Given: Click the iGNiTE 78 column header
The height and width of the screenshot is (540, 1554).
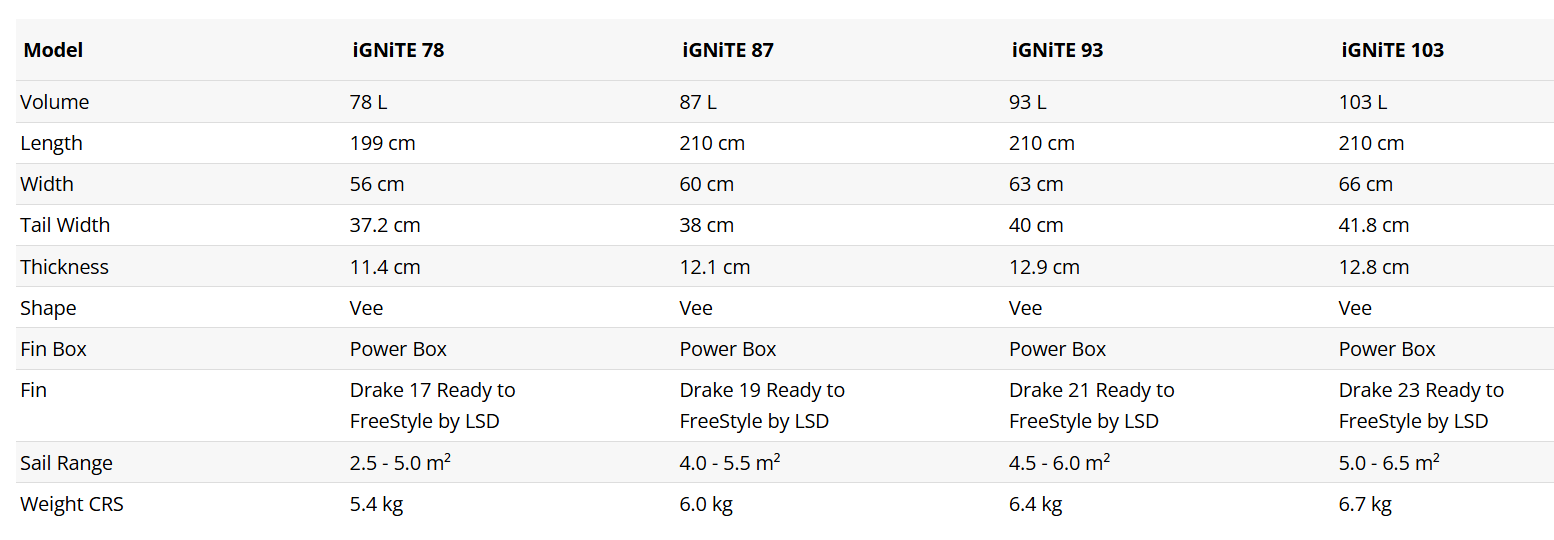Looking at the screenshot, I should 397,50.
